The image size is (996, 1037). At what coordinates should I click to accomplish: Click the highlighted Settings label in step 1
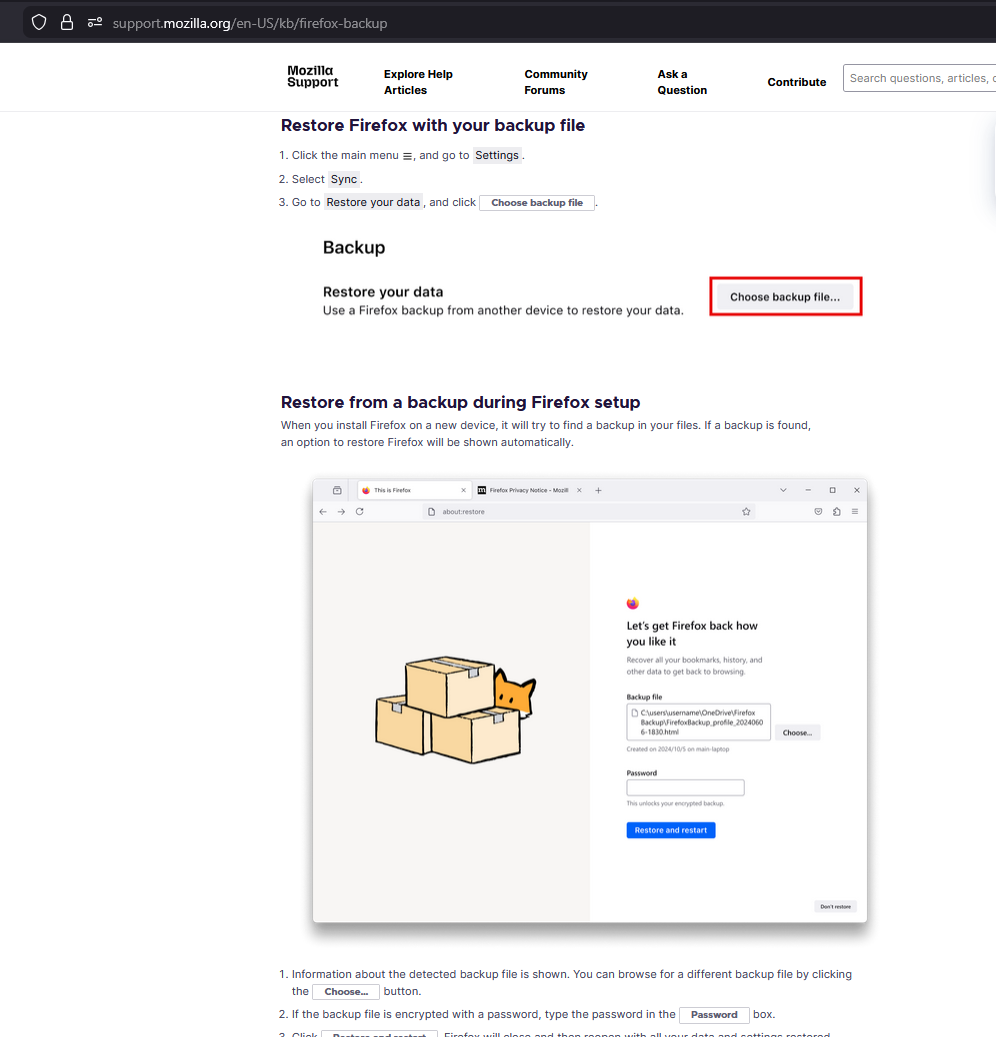(x=497, y=155)
